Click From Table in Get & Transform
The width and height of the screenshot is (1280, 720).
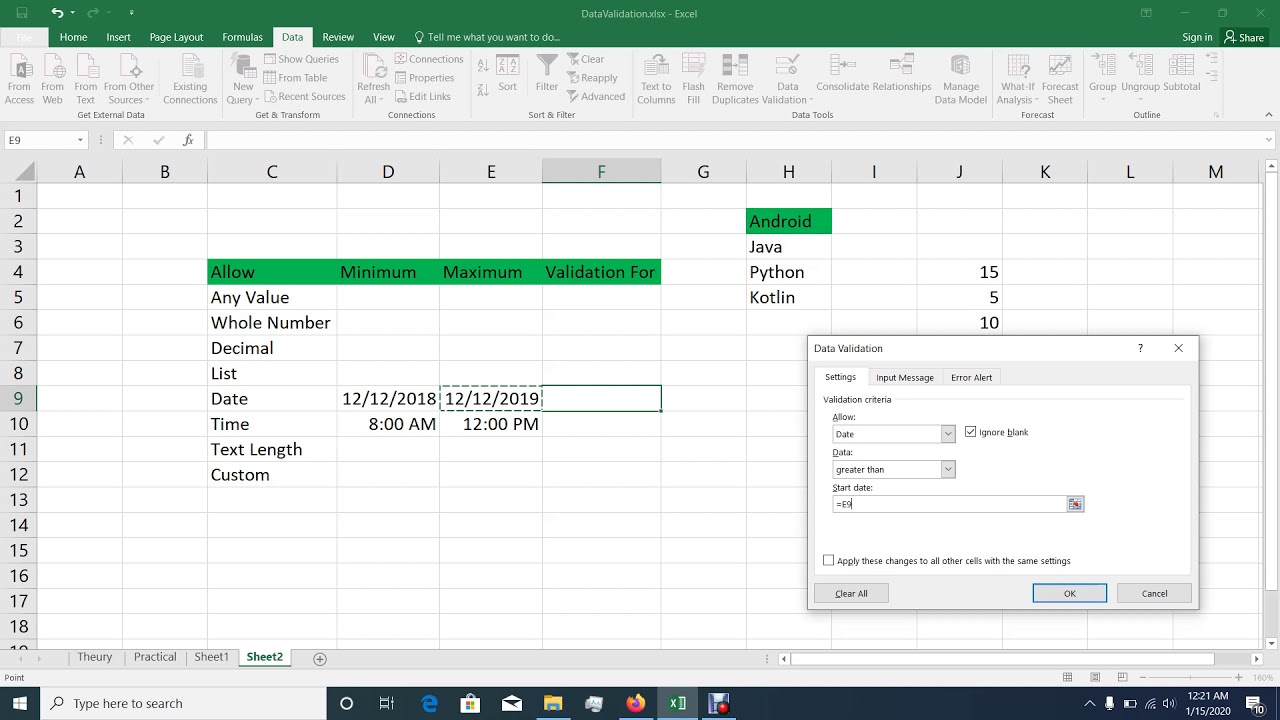coord(295,78)
